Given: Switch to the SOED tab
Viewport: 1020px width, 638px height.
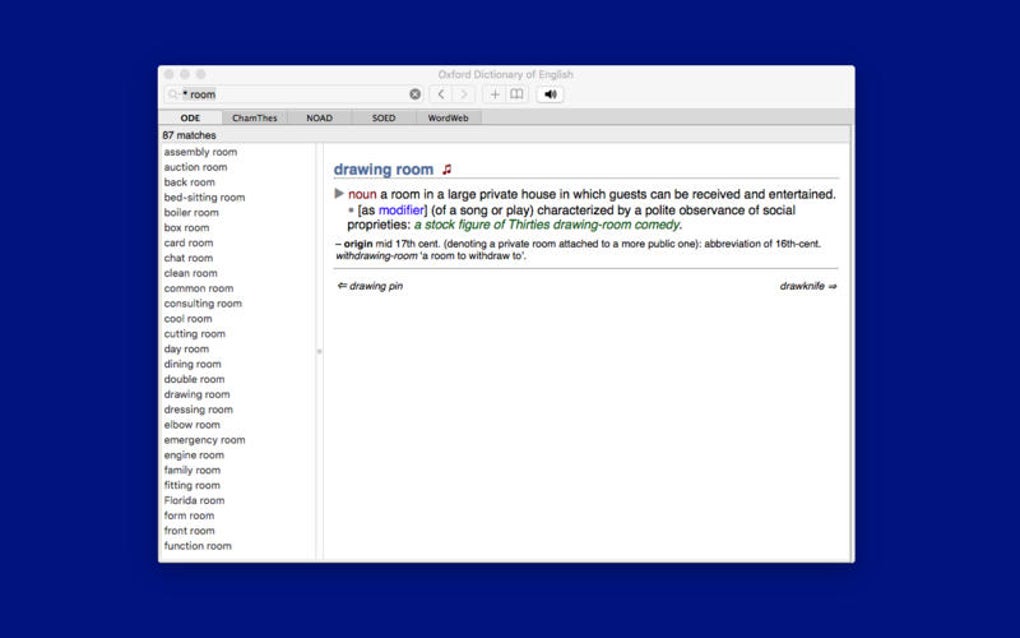Looking at the screenshot, I should click(384, 118).
